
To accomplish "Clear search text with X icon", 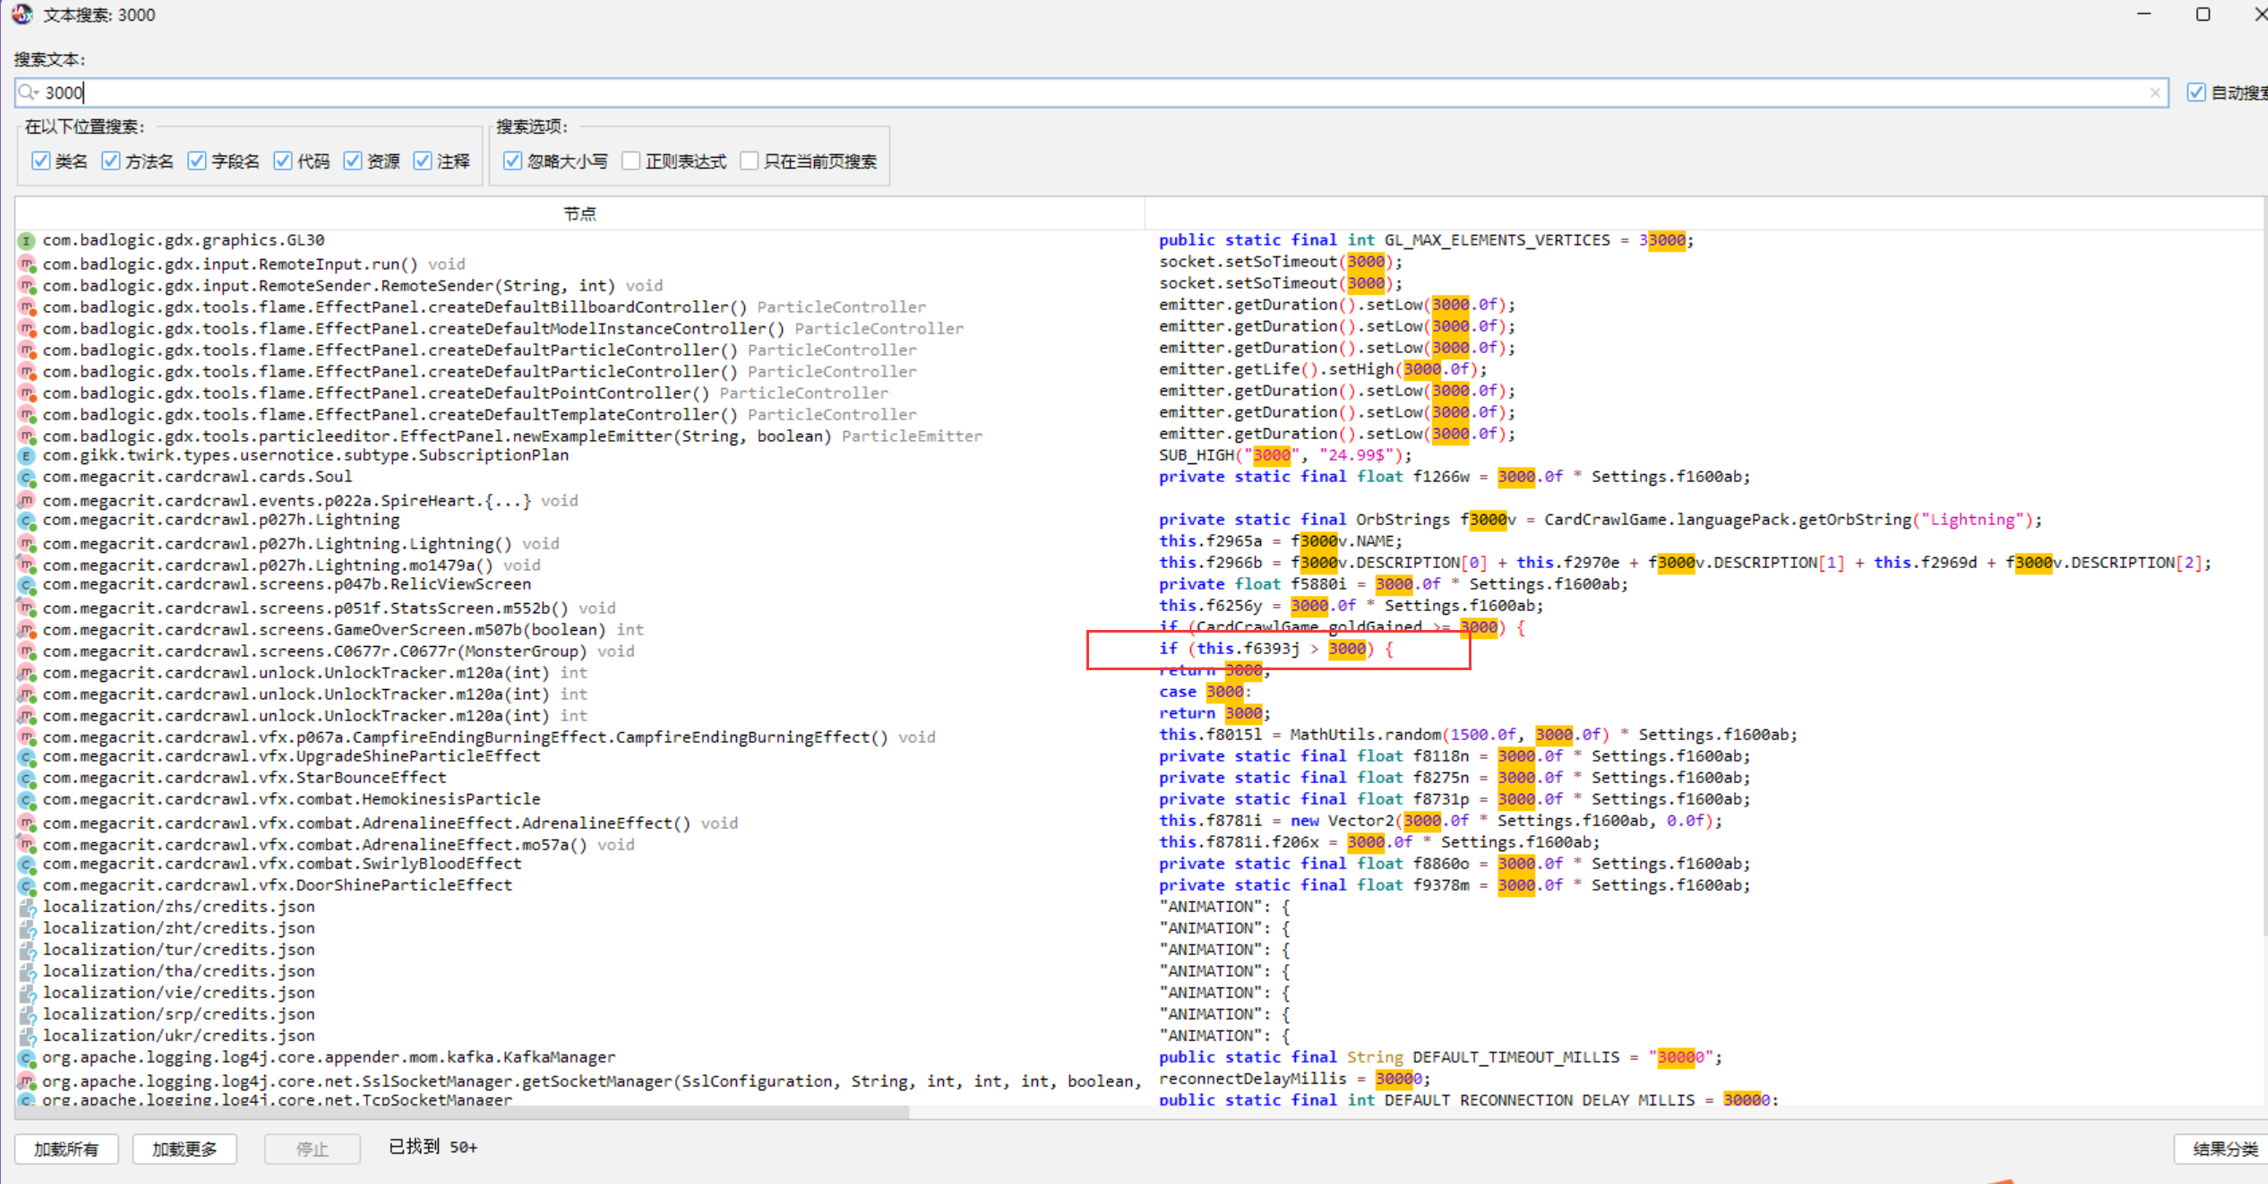I will point(2154,93).
